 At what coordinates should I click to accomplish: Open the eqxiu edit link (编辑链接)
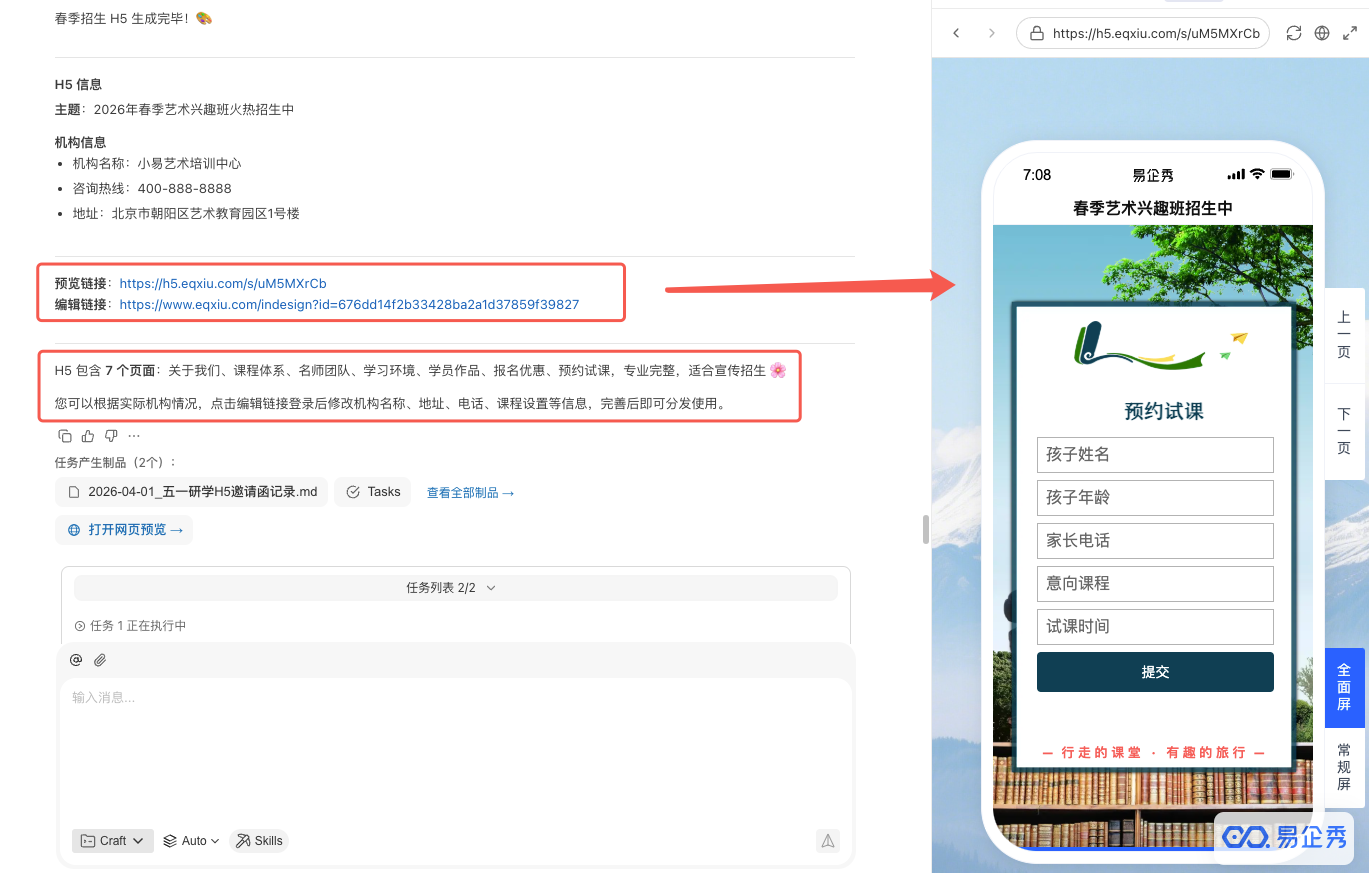[x=349, y=304]
